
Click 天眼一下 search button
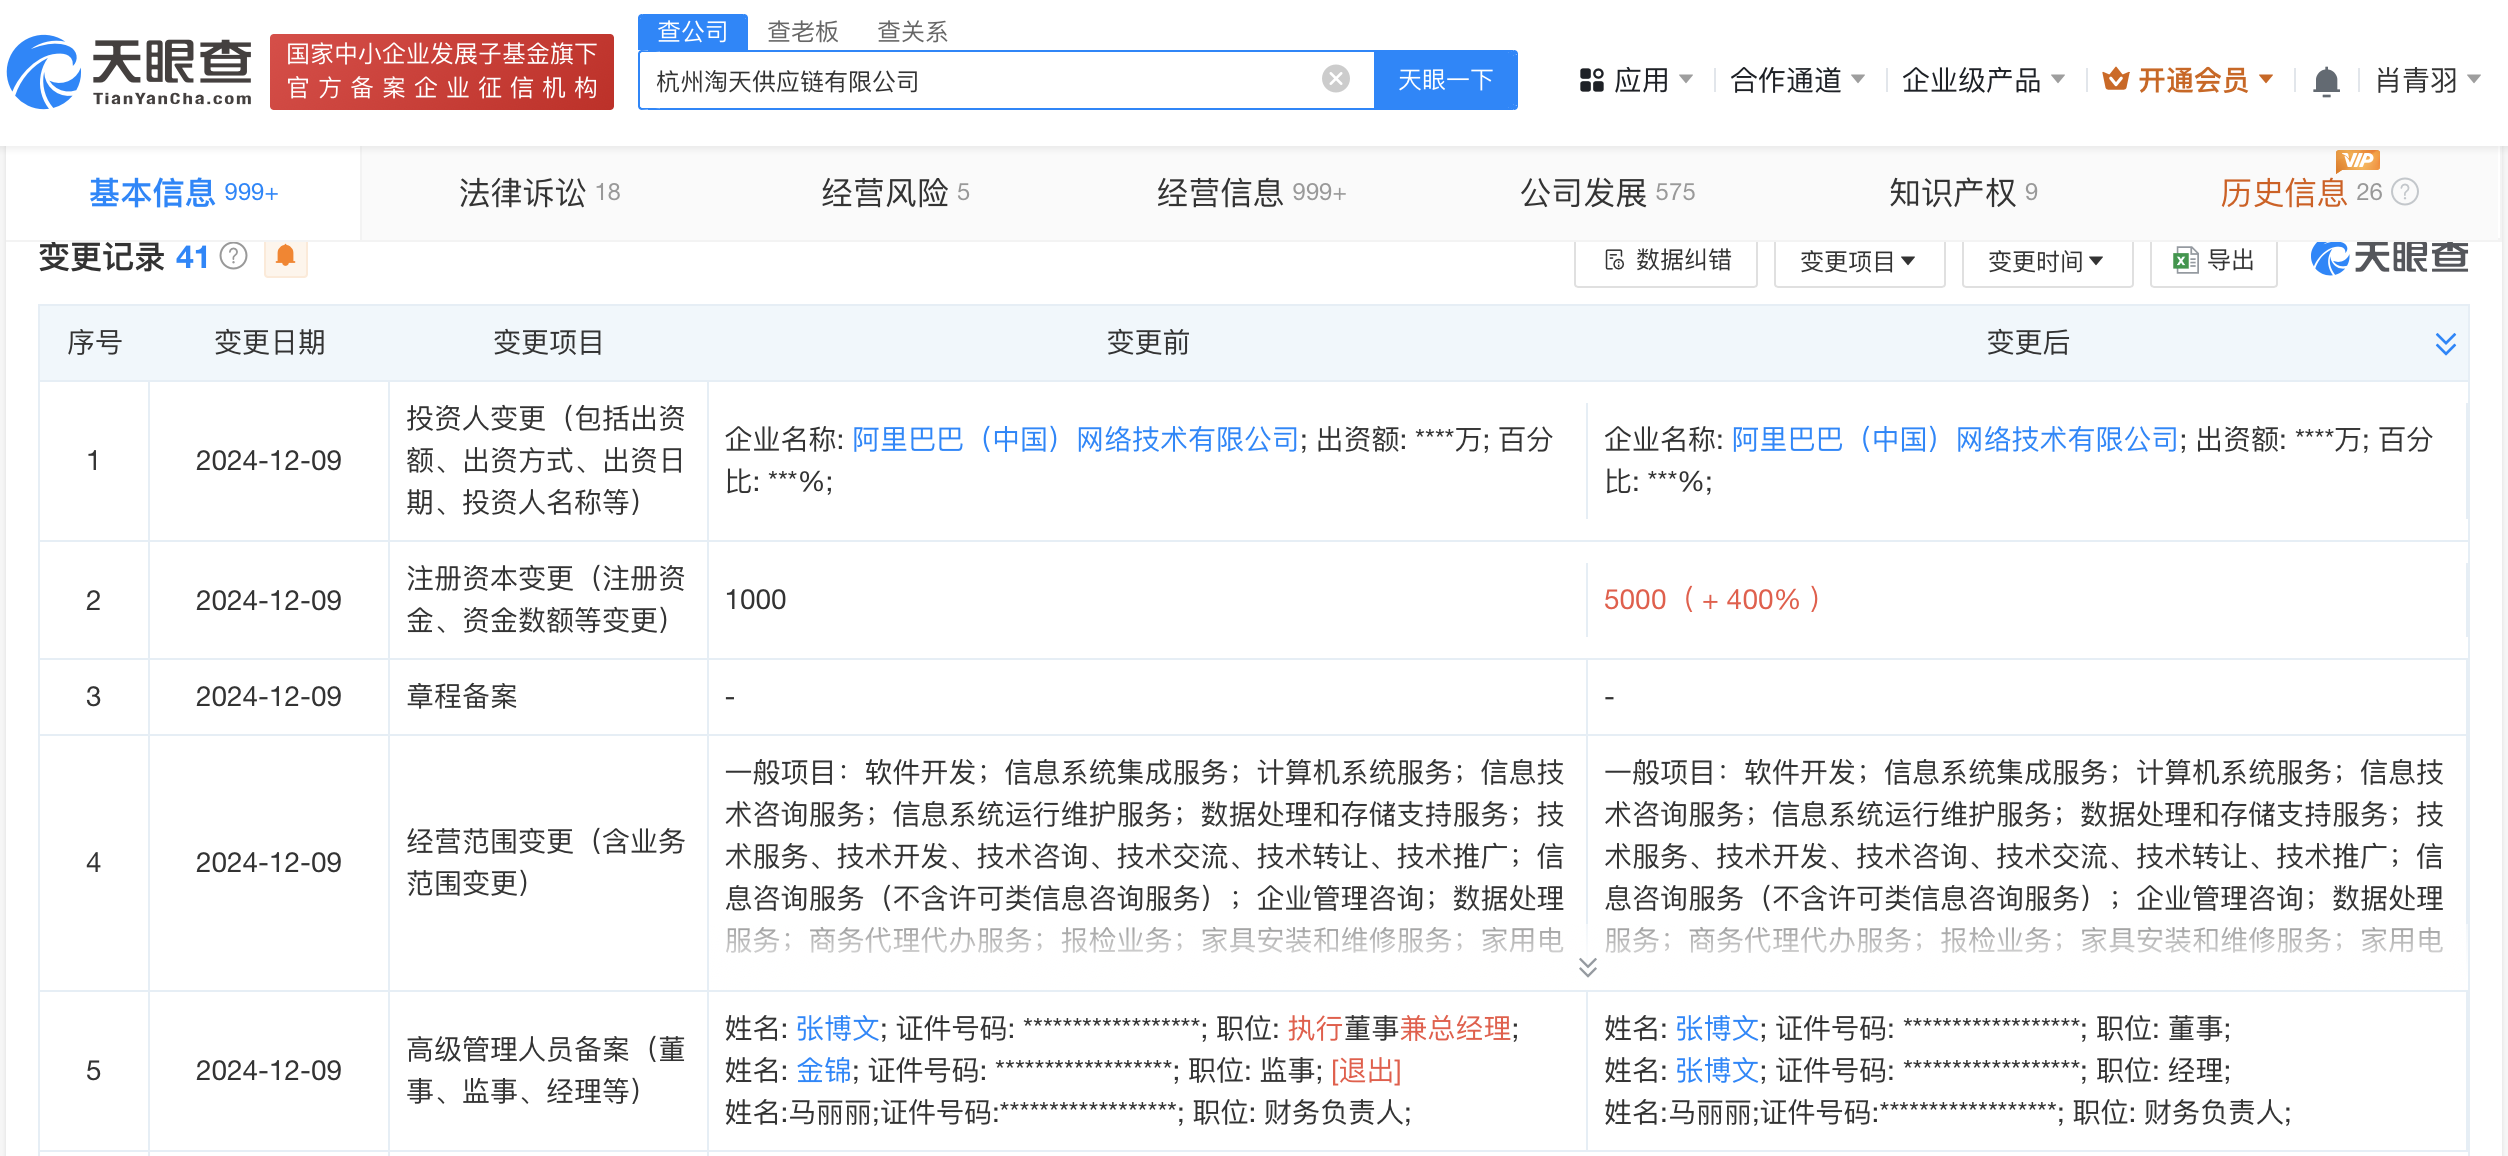pyautogui.click(x=1445, y=80)
